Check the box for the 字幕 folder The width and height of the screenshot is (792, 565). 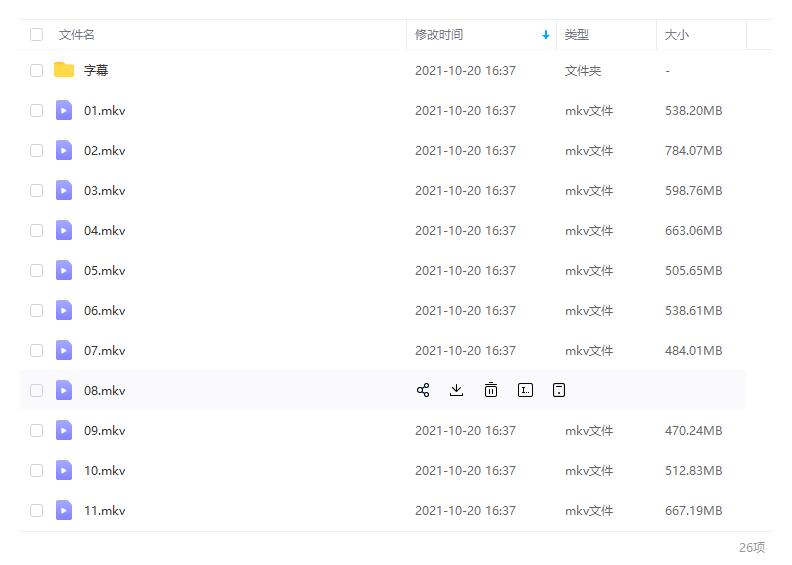(36, 70)
